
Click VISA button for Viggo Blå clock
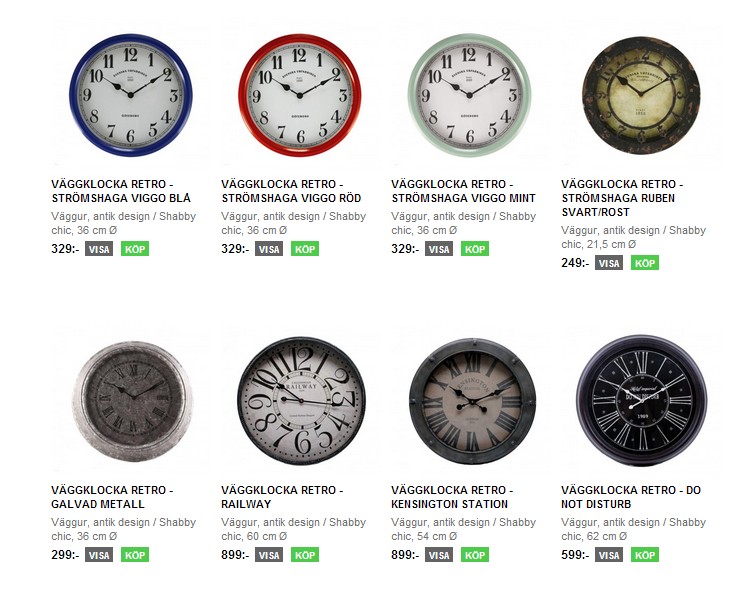click(99, 249)
